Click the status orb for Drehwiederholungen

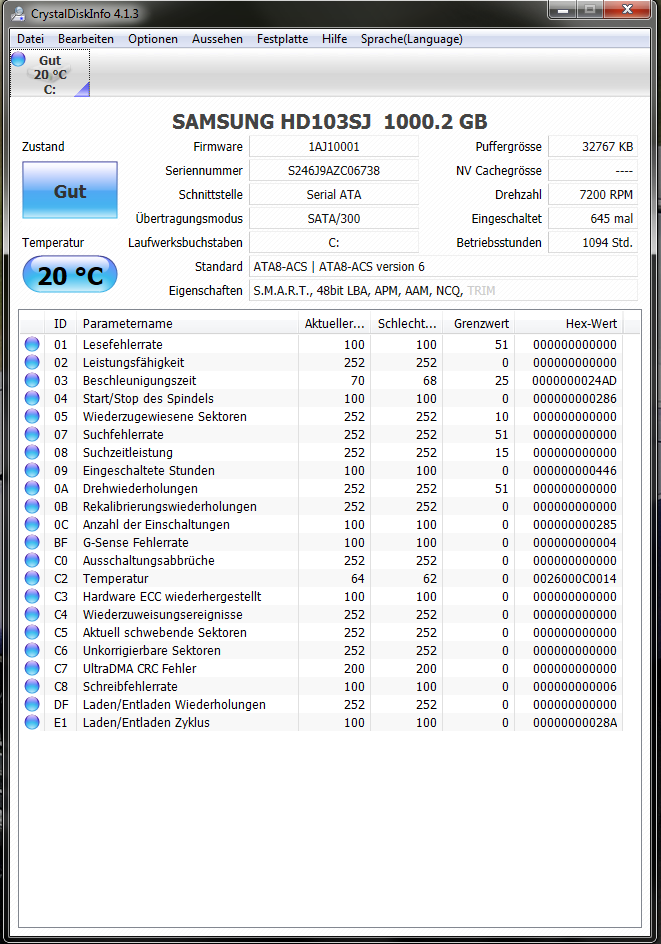[x=32, y=488]
